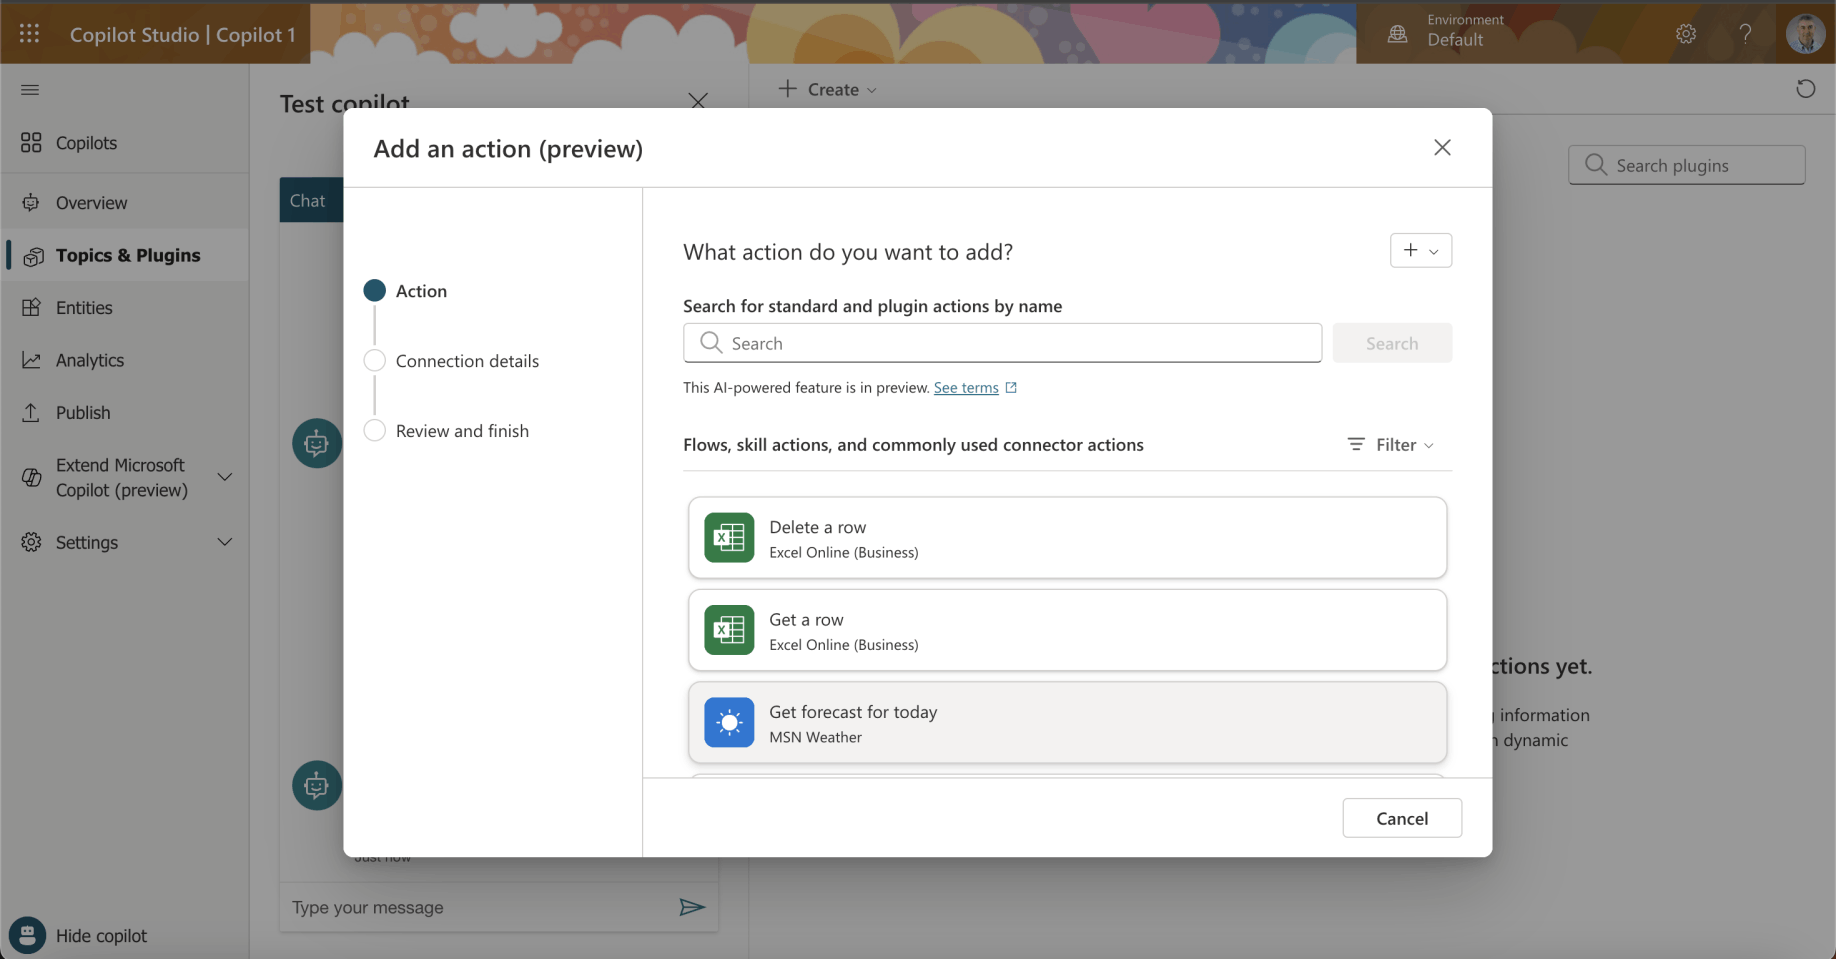Select the Action step indicator

tap(375, 291)
